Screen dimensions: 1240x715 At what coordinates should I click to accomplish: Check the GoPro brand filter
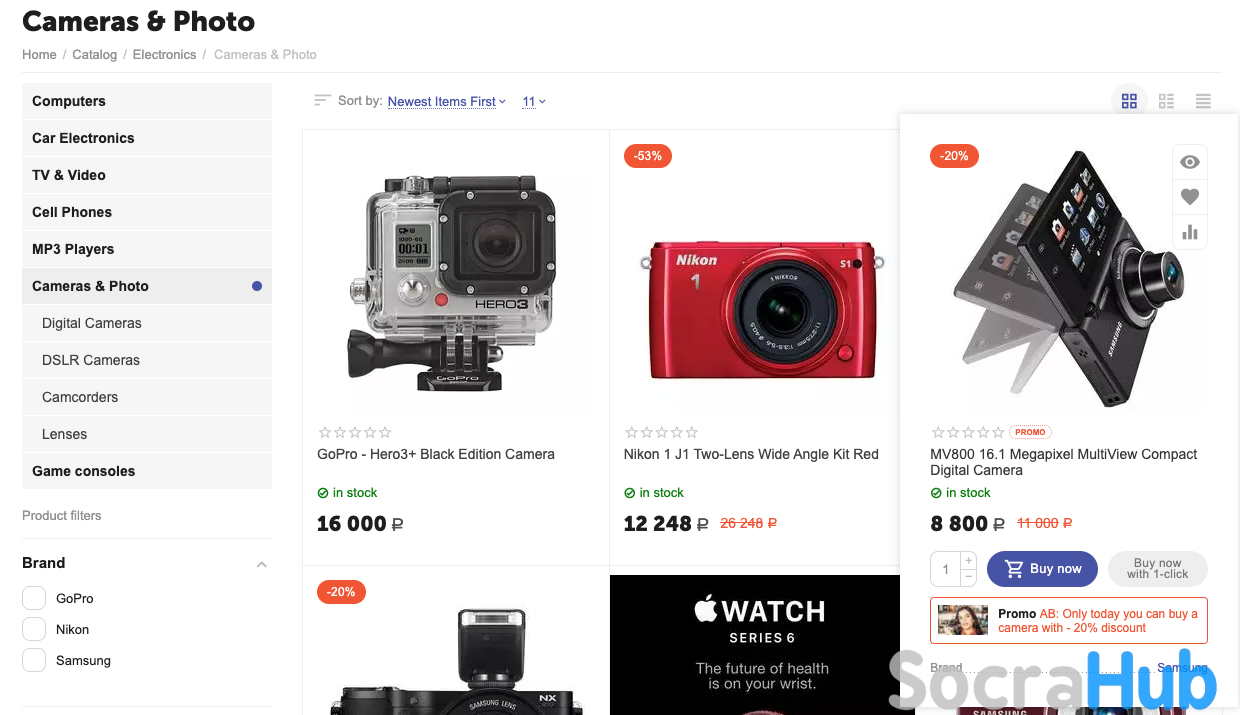click(x=34, y=598)
